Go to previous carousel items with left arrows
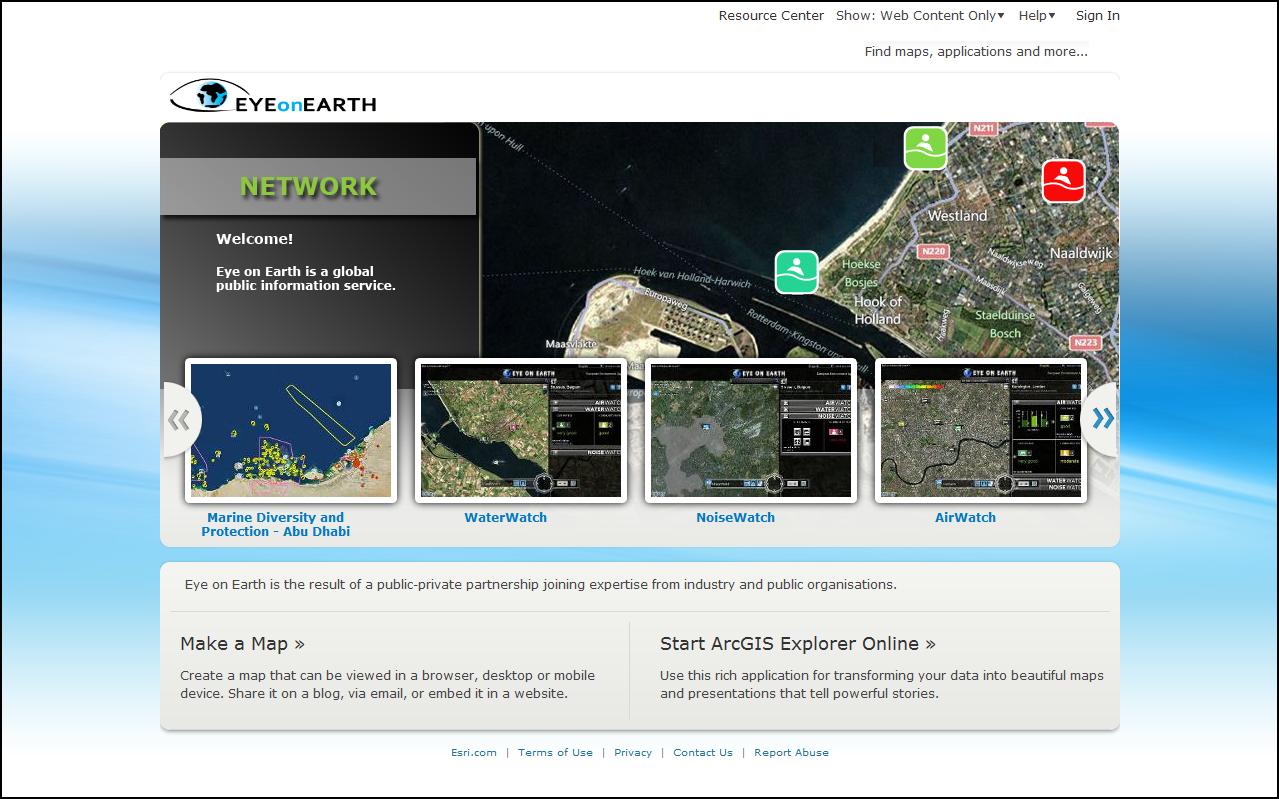The width and height of the screenshot is (1279, 799). (x=180, y=419)
